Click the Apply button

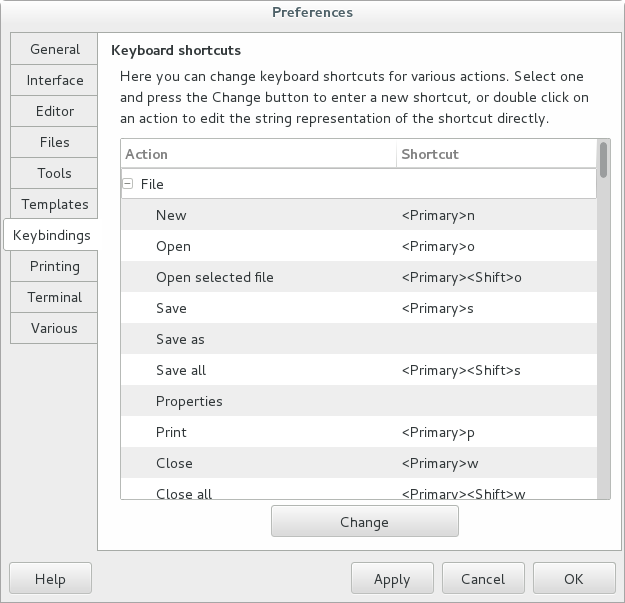[392, 579]
